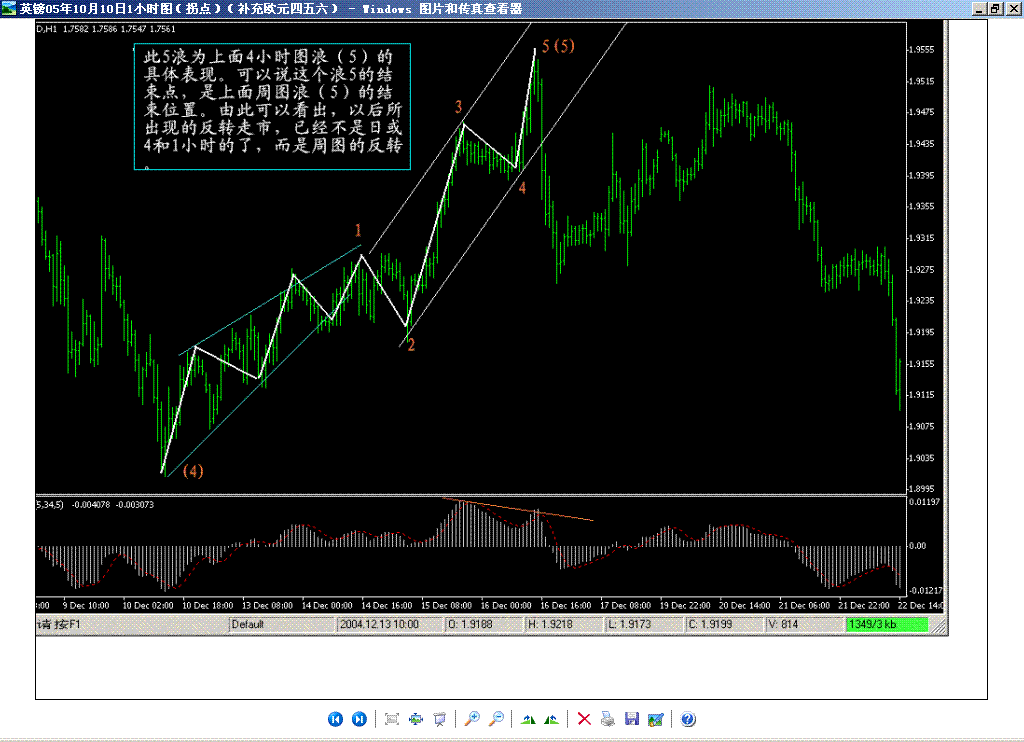Restore down the picture viewer window

point(995,8)
